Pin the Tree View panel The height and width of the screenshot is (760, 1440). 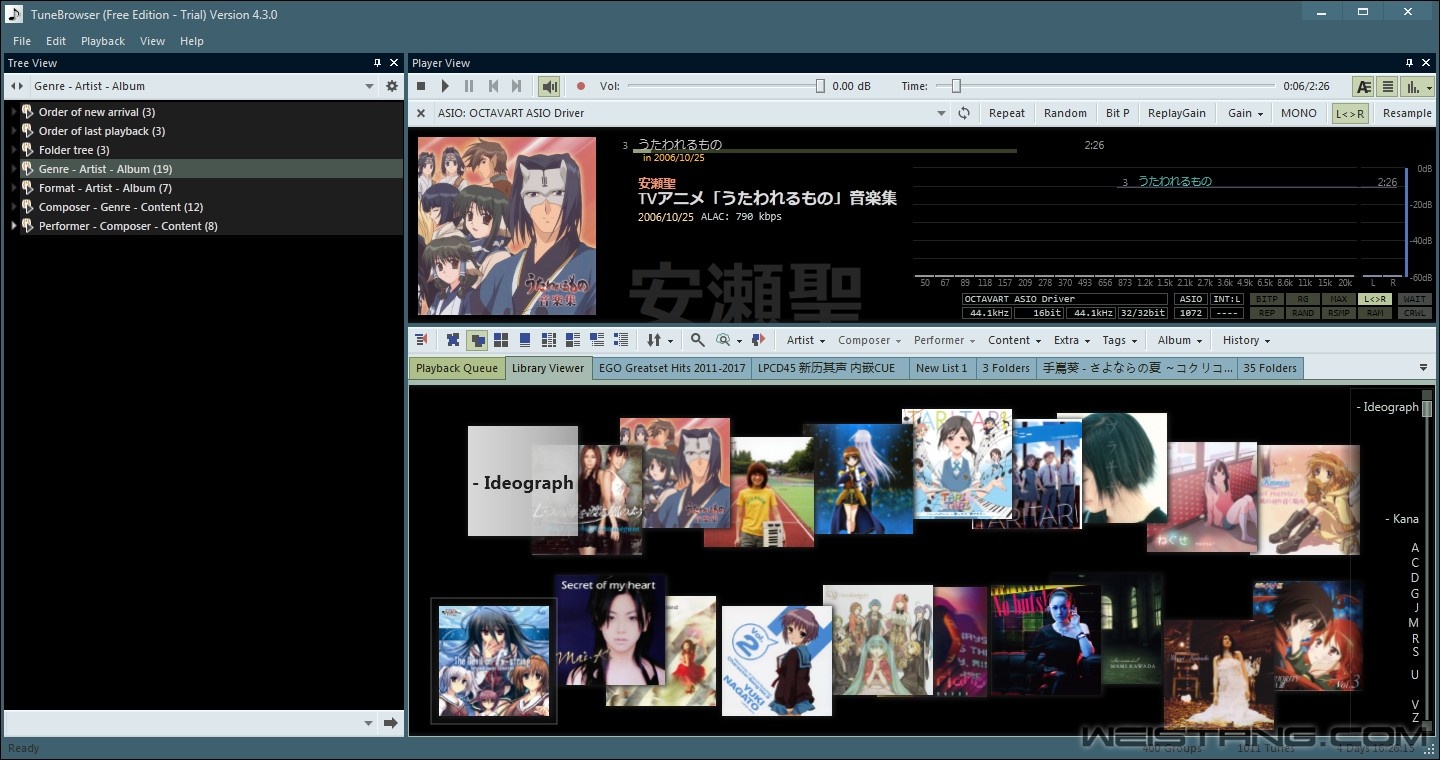378,62
